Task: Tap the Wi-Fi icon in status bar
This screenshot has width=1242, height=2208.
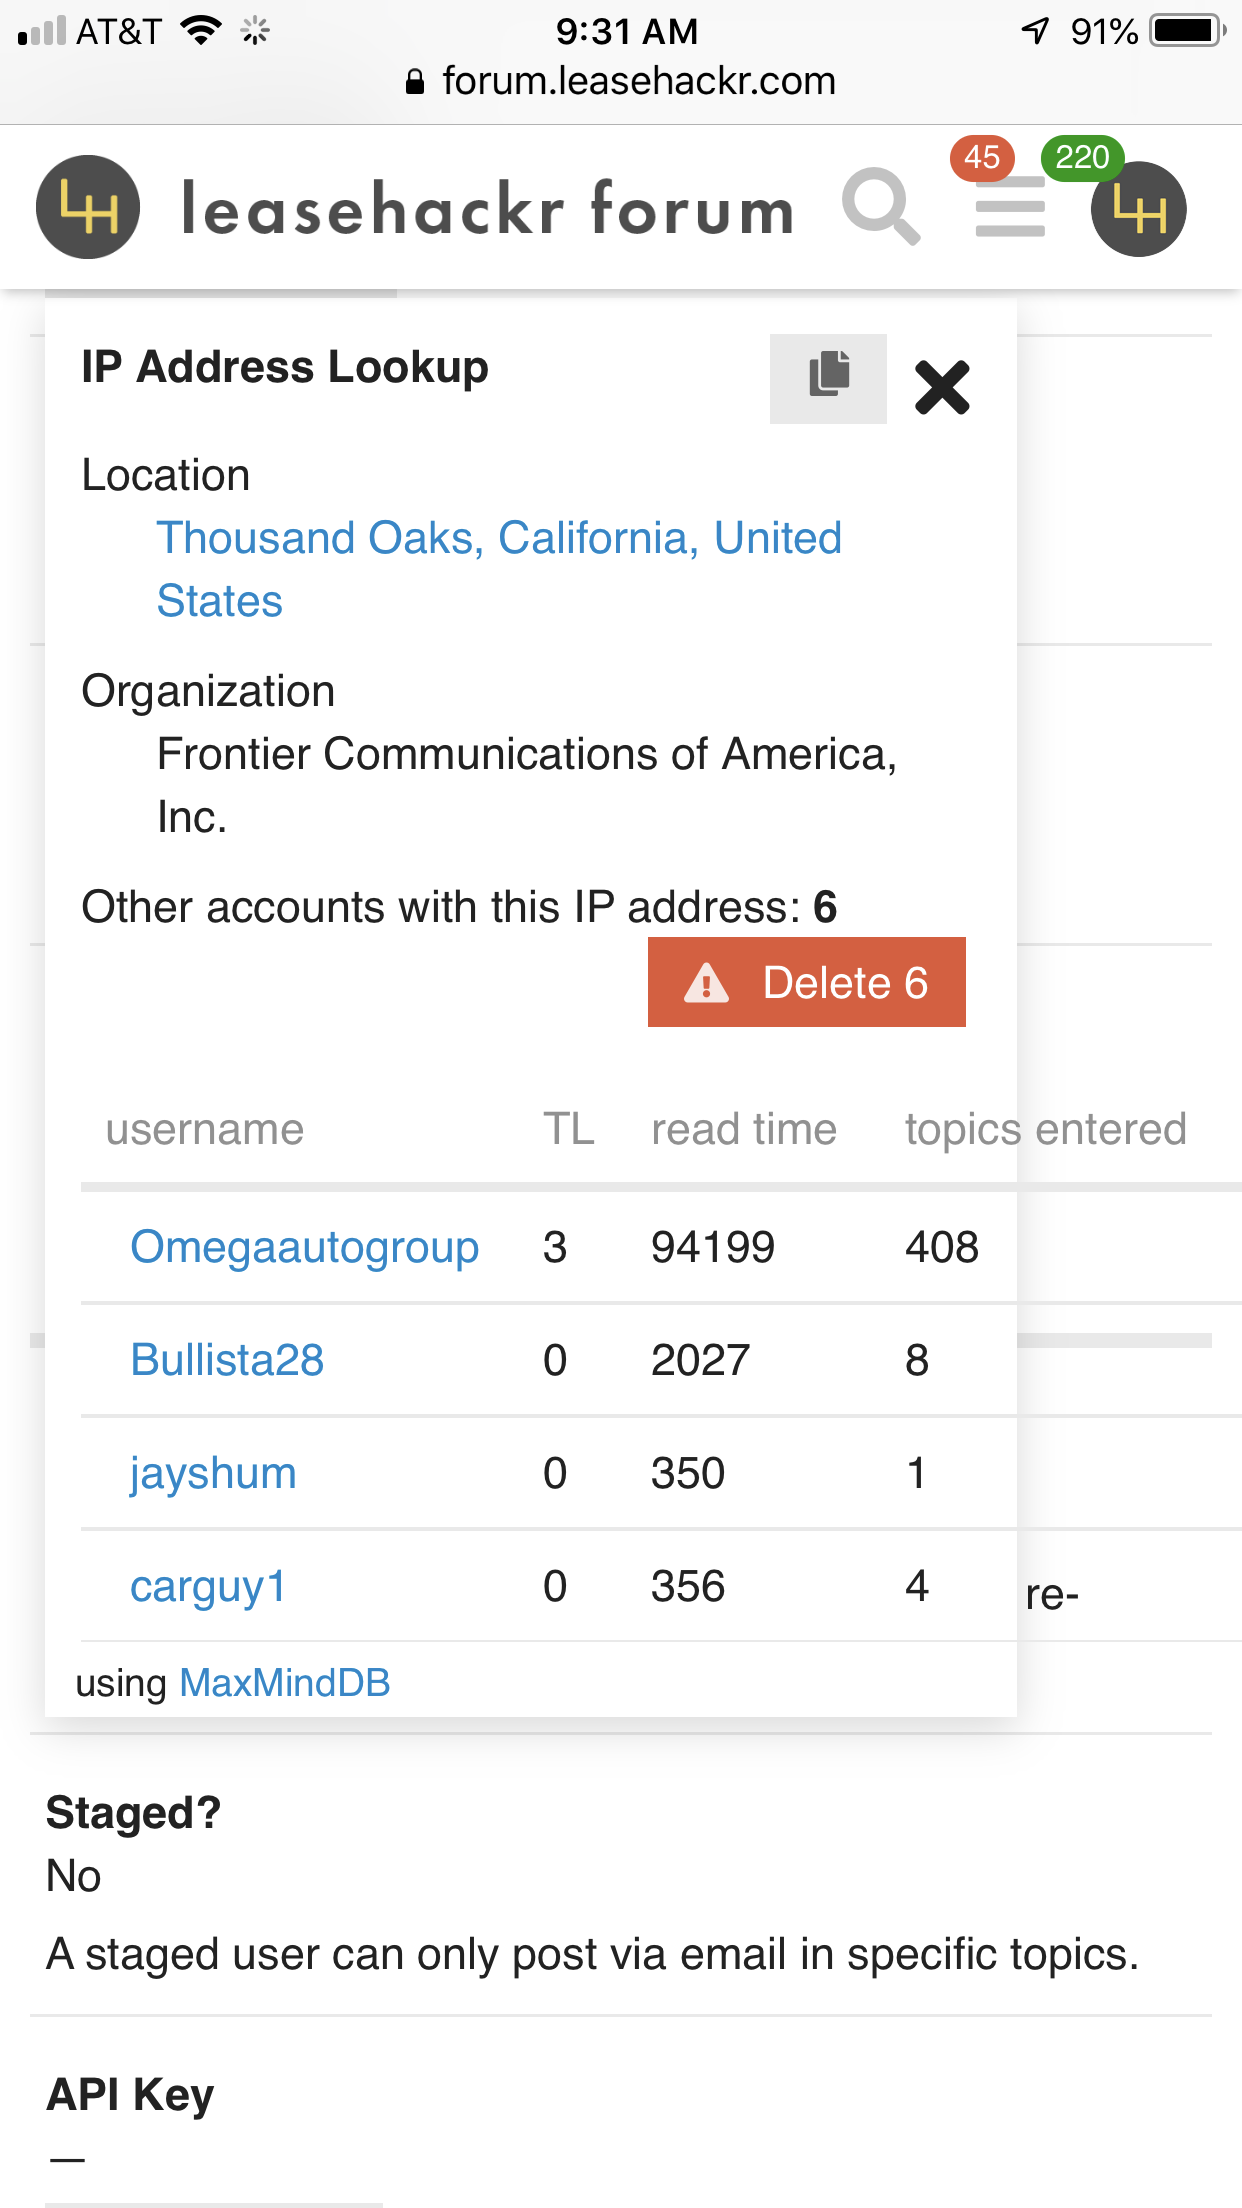Action: pyautogui.click(x=201, y=31)
